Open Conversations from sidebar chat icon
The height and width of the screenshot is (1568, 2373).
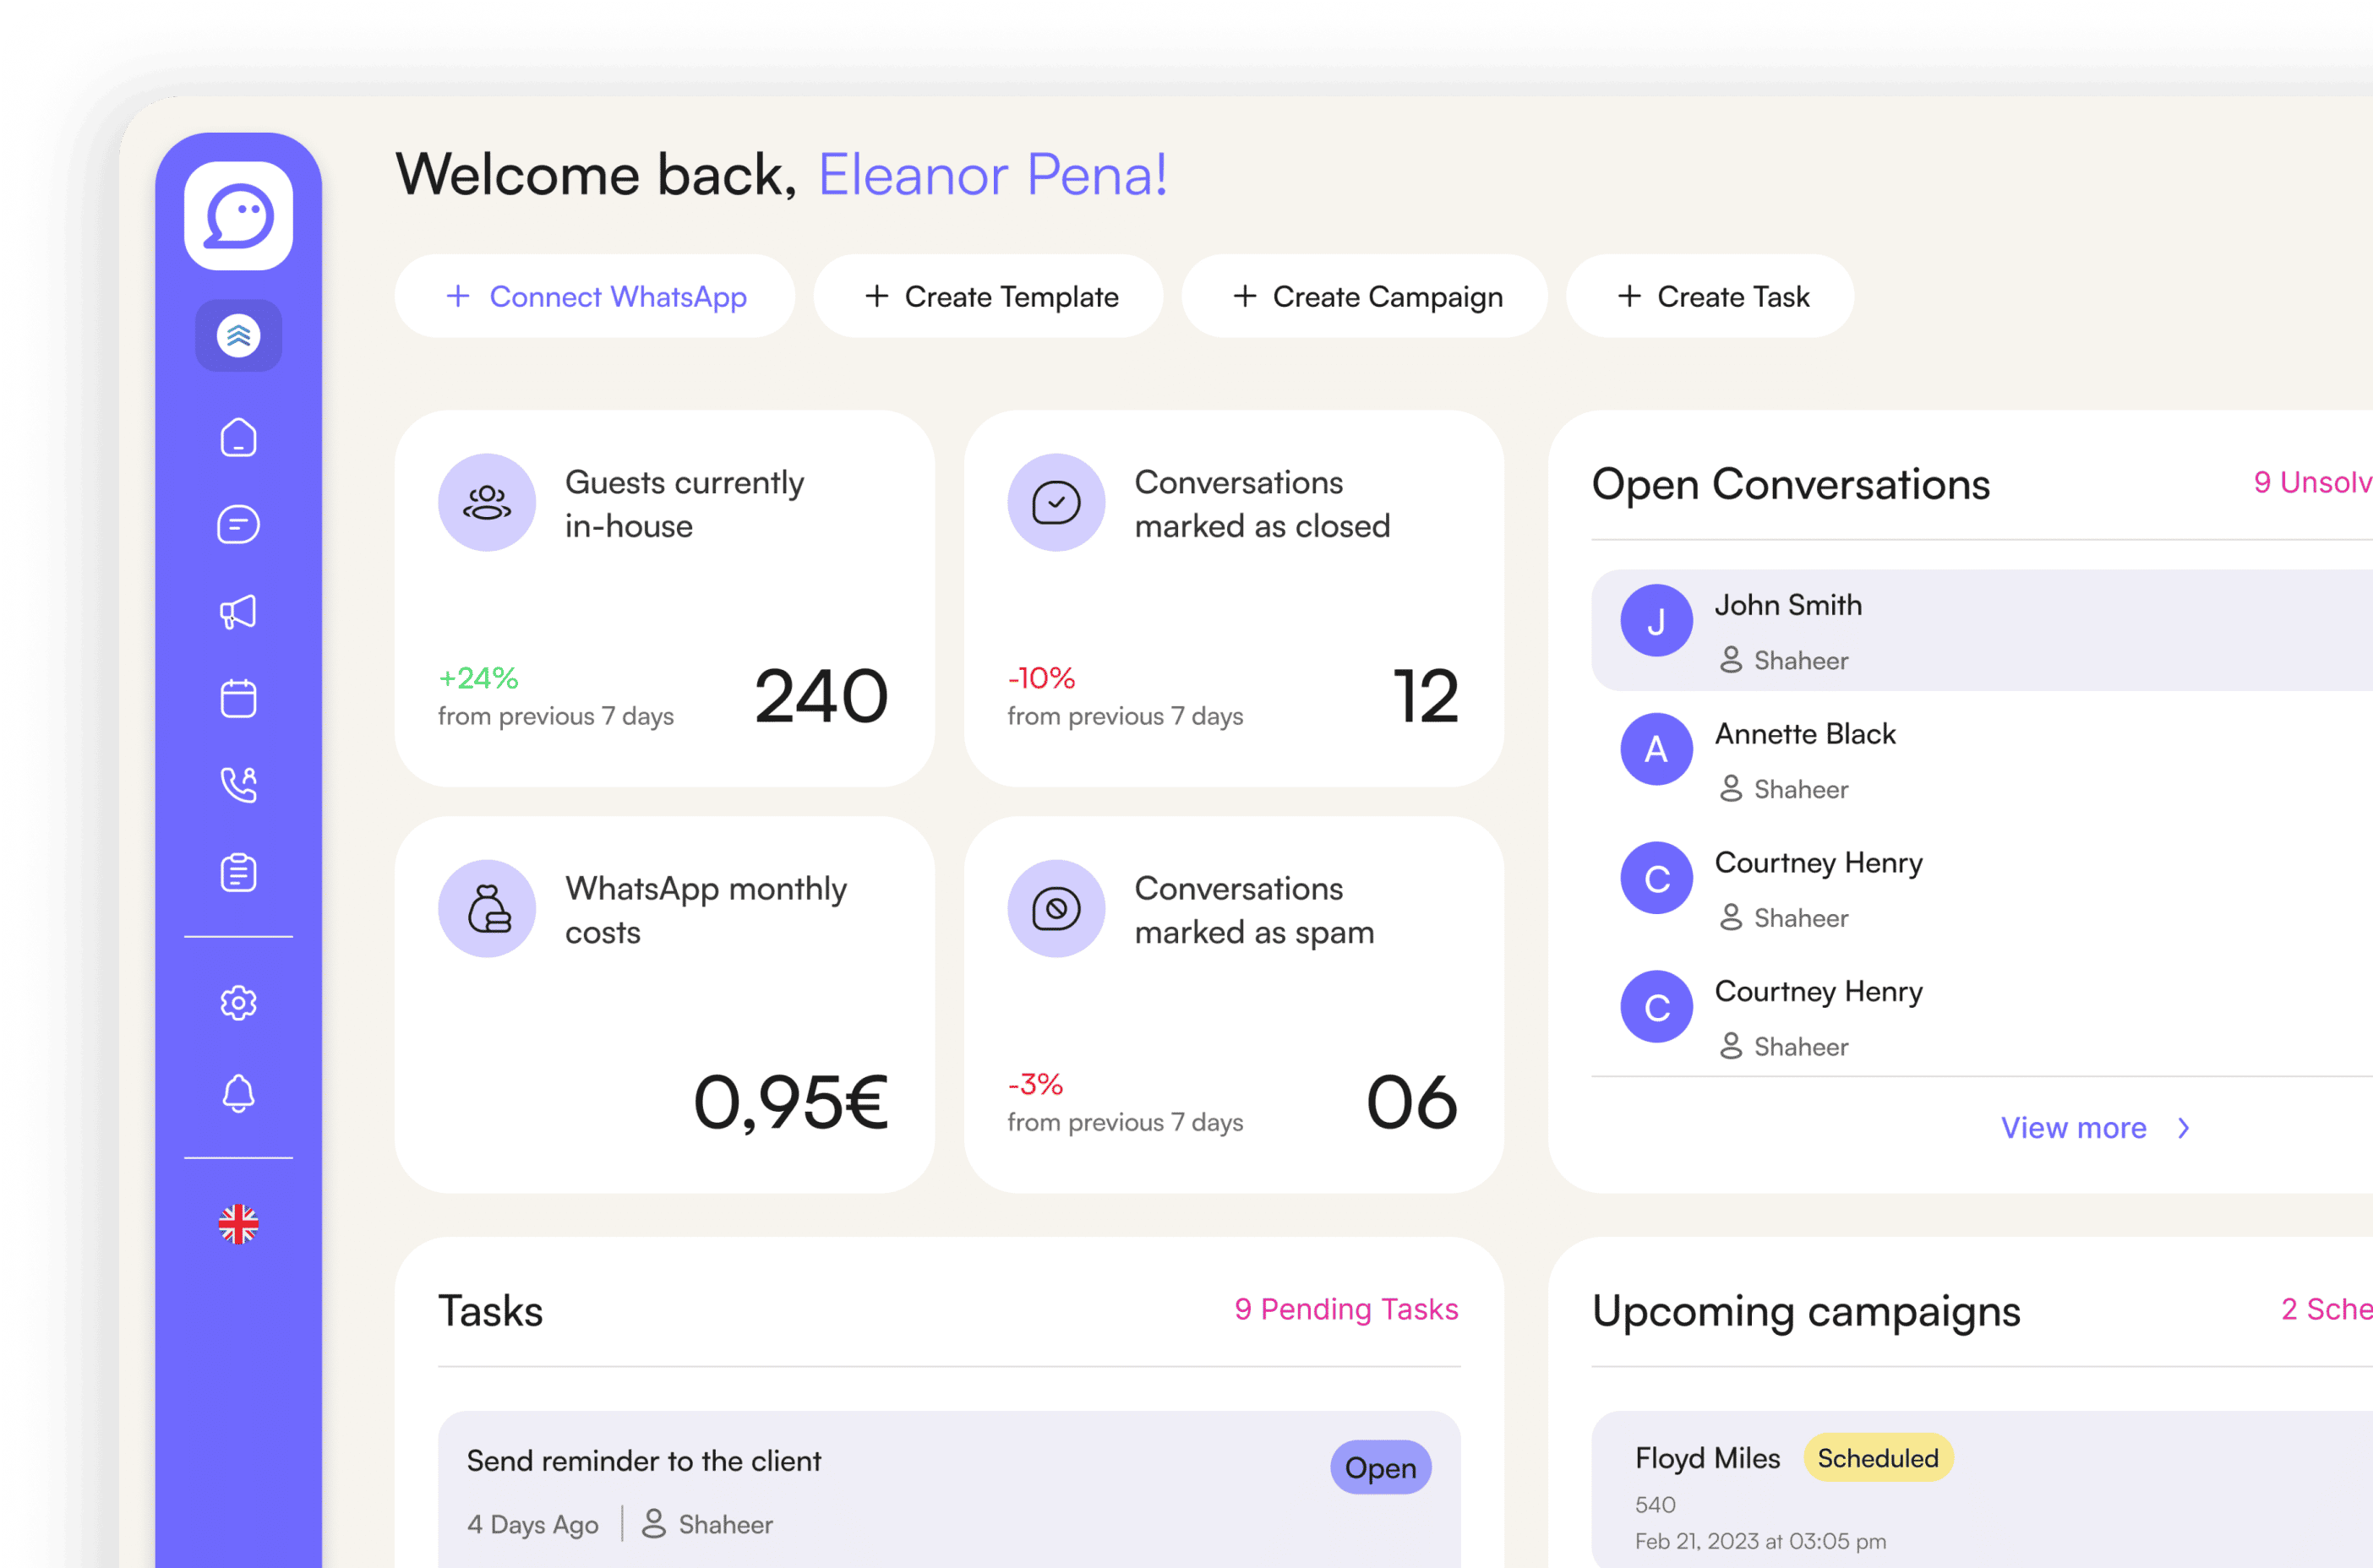click(x=238, y=525)
